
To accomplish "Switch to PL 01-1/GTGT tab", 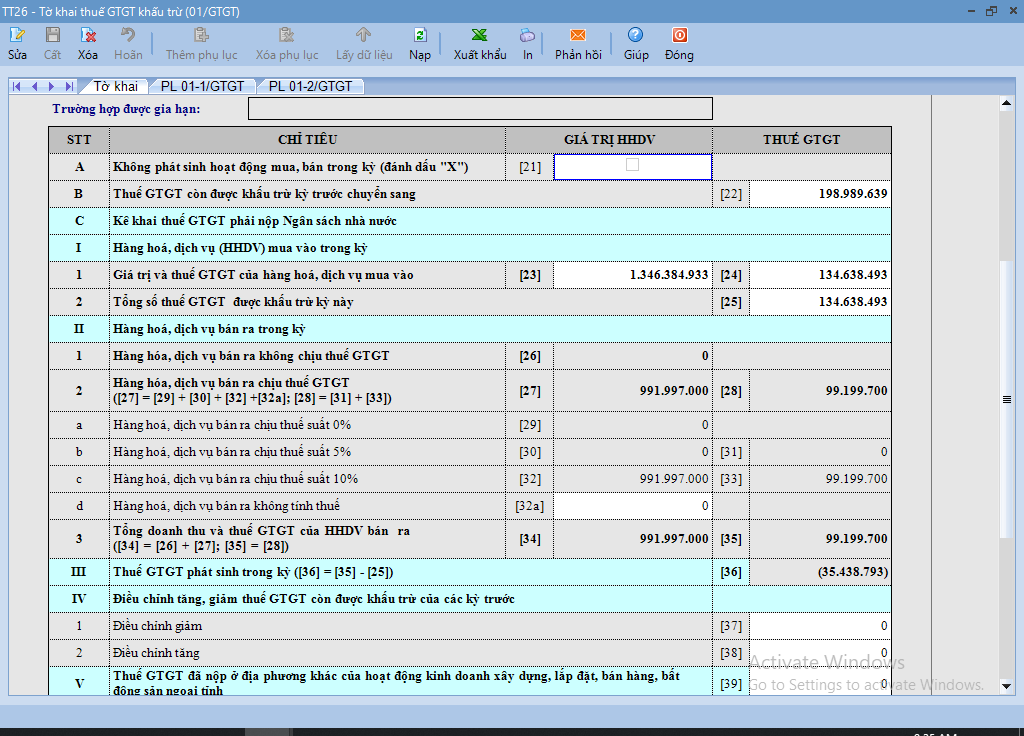I will (202, 86).
